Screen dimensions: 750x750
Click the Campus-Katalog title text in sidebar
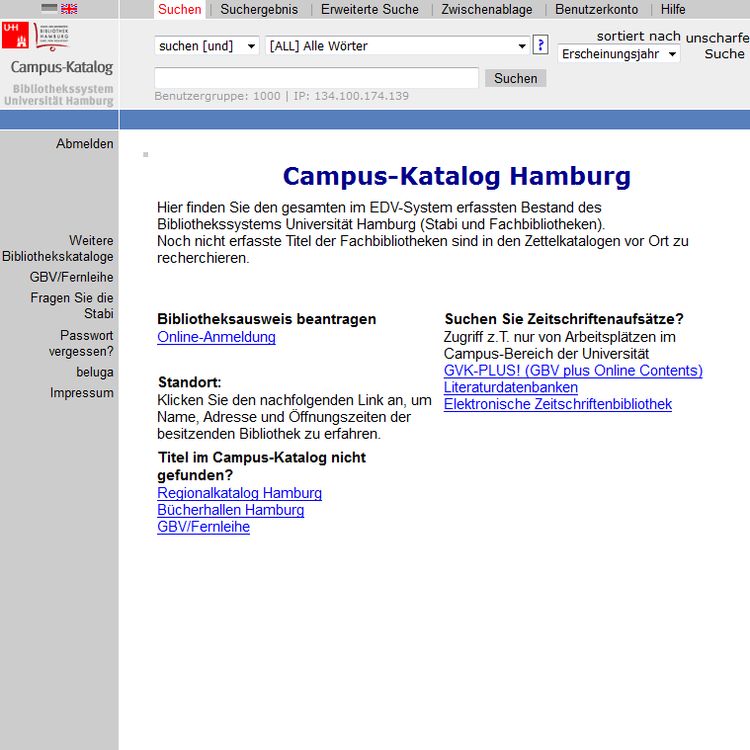(x=62, y=67)
